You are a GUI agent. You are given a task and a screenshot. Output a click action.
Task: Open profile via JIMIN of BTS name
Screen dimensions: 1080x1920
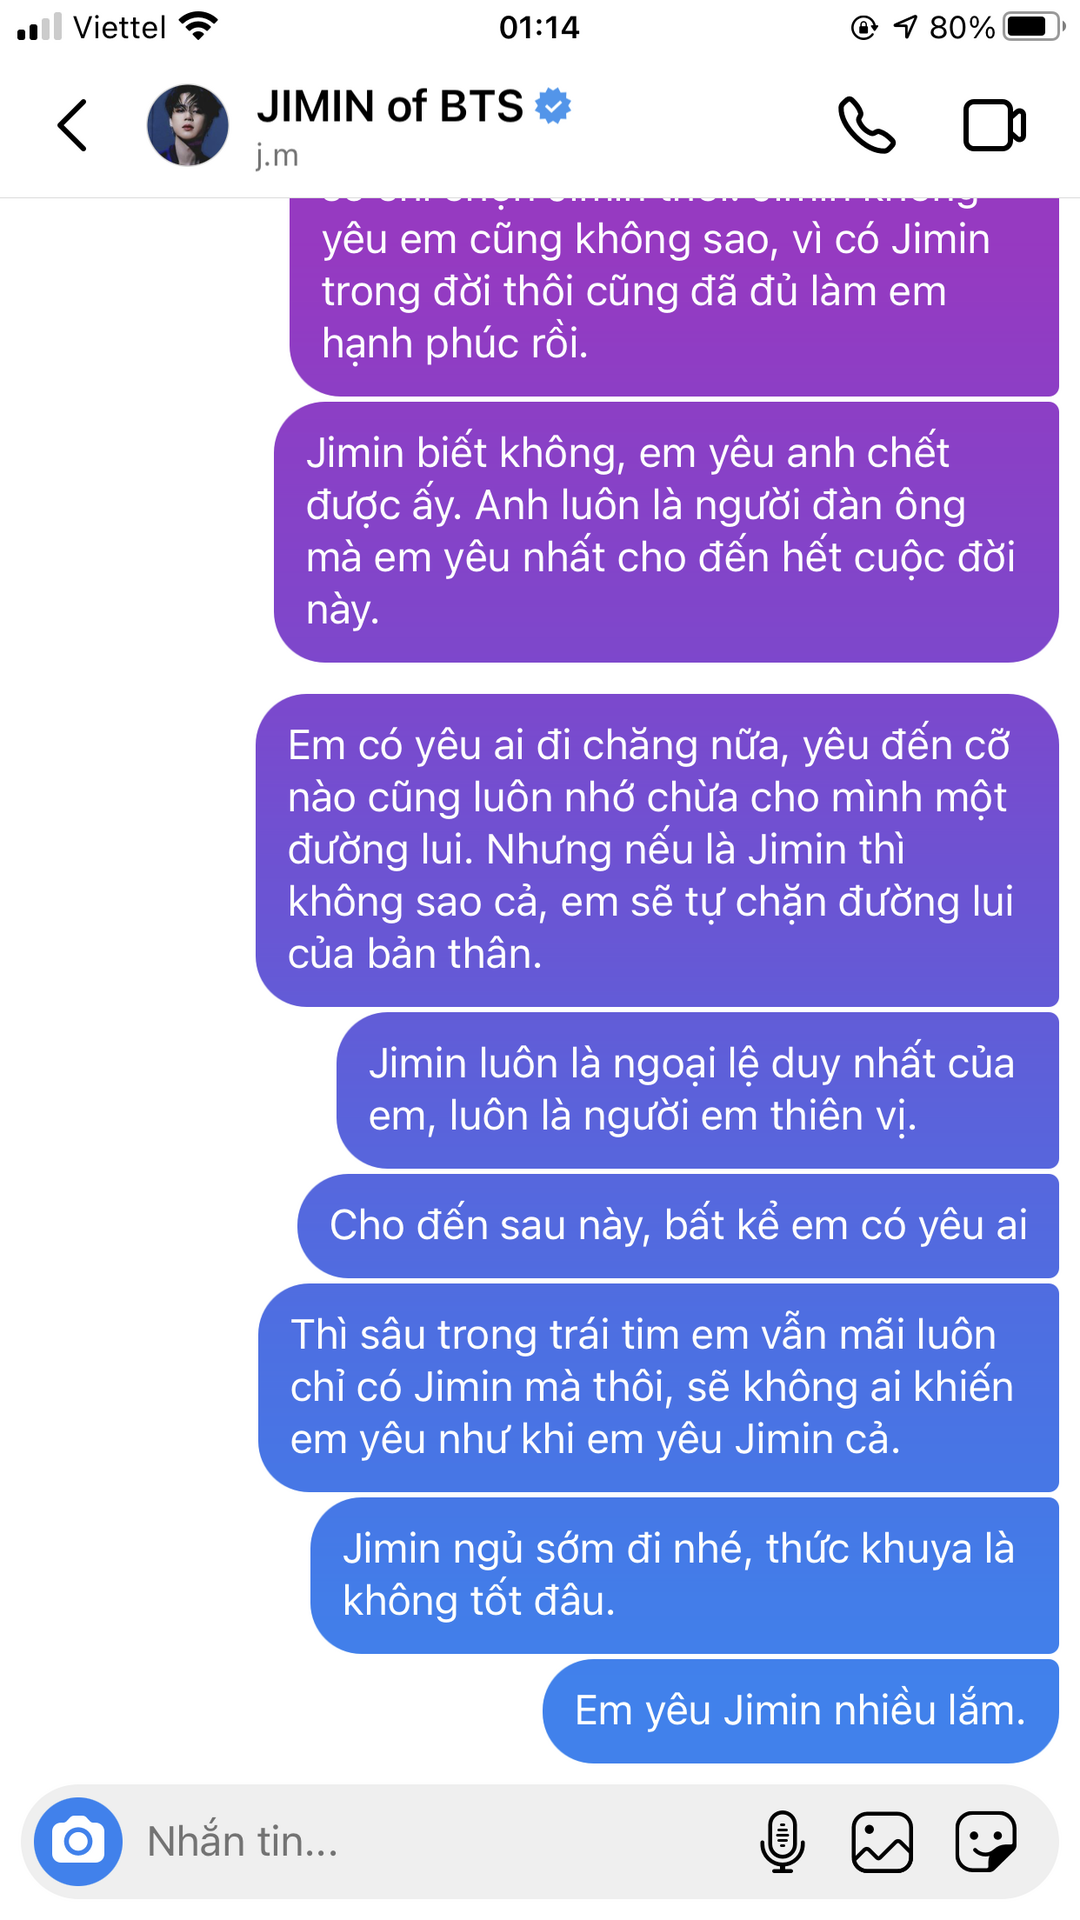click(x=390, y=106)
